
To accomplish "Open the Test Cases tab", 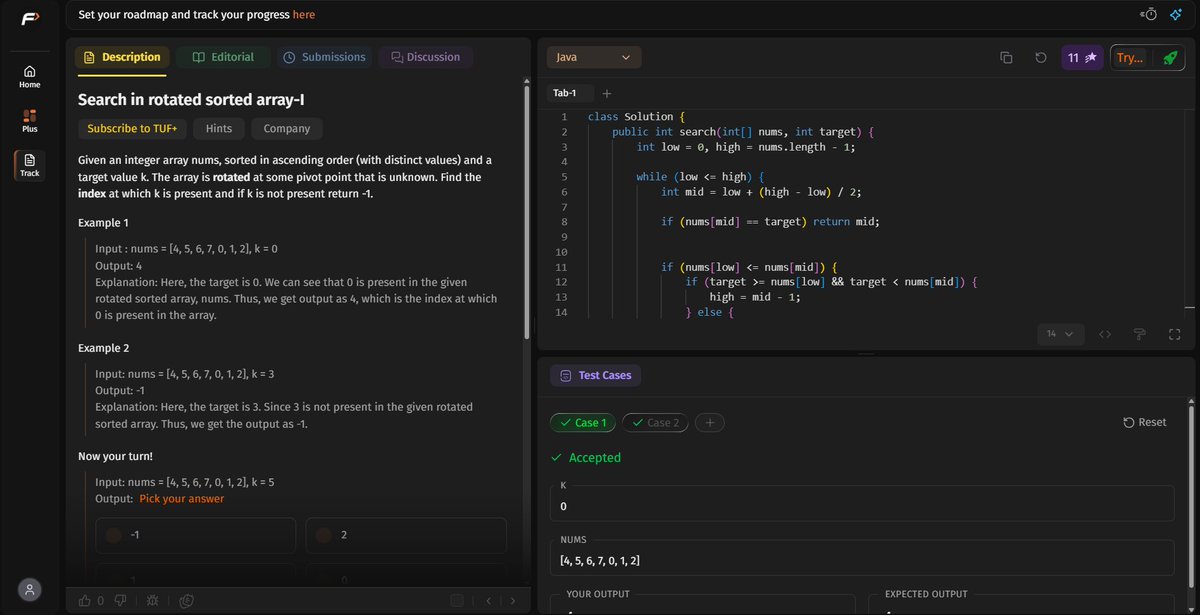I will (x=597, y=375).
